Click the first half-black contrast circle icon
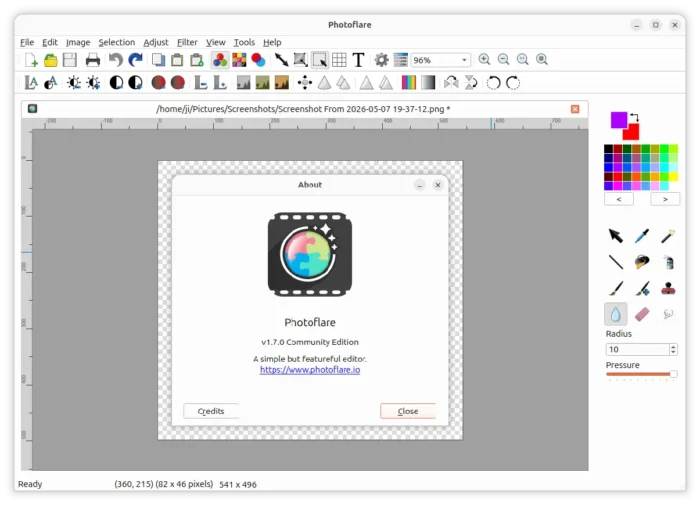The width and height of the screenshot is (700, 505). [x=116, y=83]
